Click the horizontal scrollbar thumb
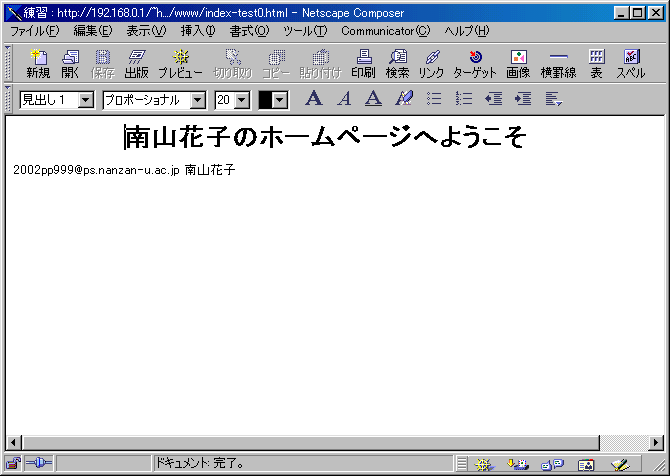Screen dimensions: 670x476 click(311, 443)
